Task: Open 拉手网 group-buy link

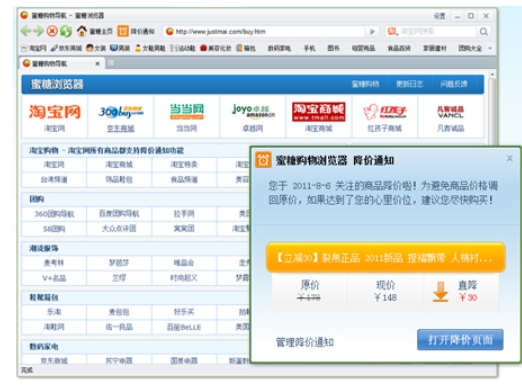Action: tap(184, 214)
